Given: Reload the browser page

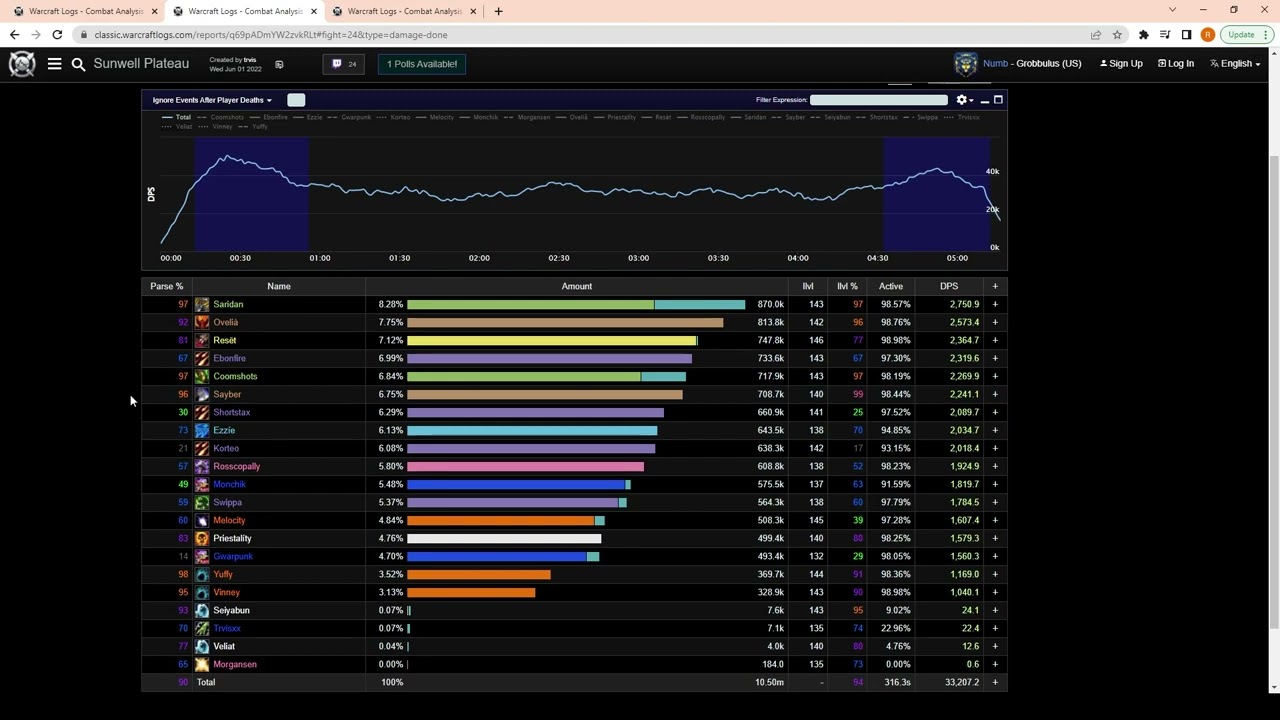Looking at the screenshot, I should pos(57,35).
